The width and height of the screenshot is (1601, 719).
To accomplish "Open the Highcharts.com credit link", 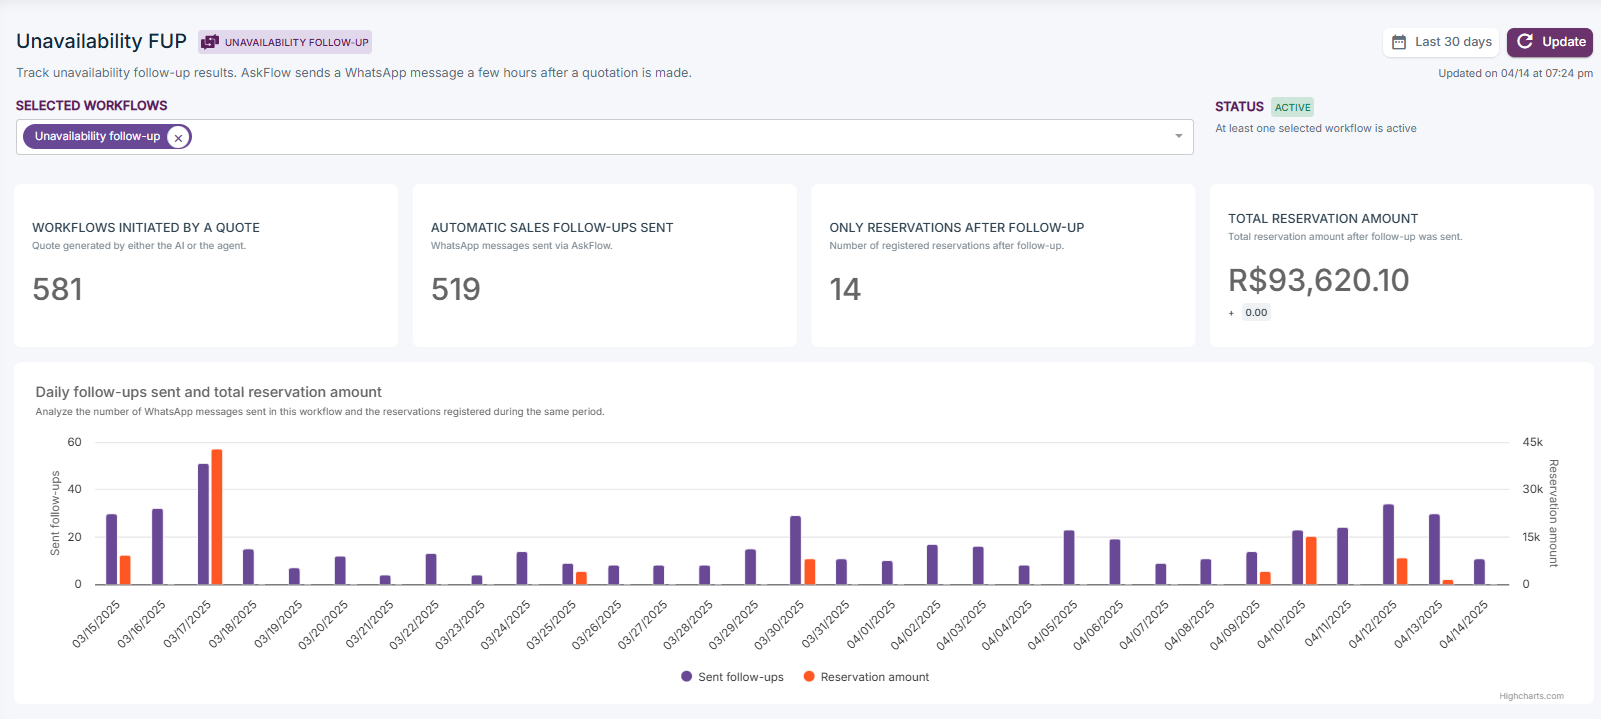I will 1531,696.
